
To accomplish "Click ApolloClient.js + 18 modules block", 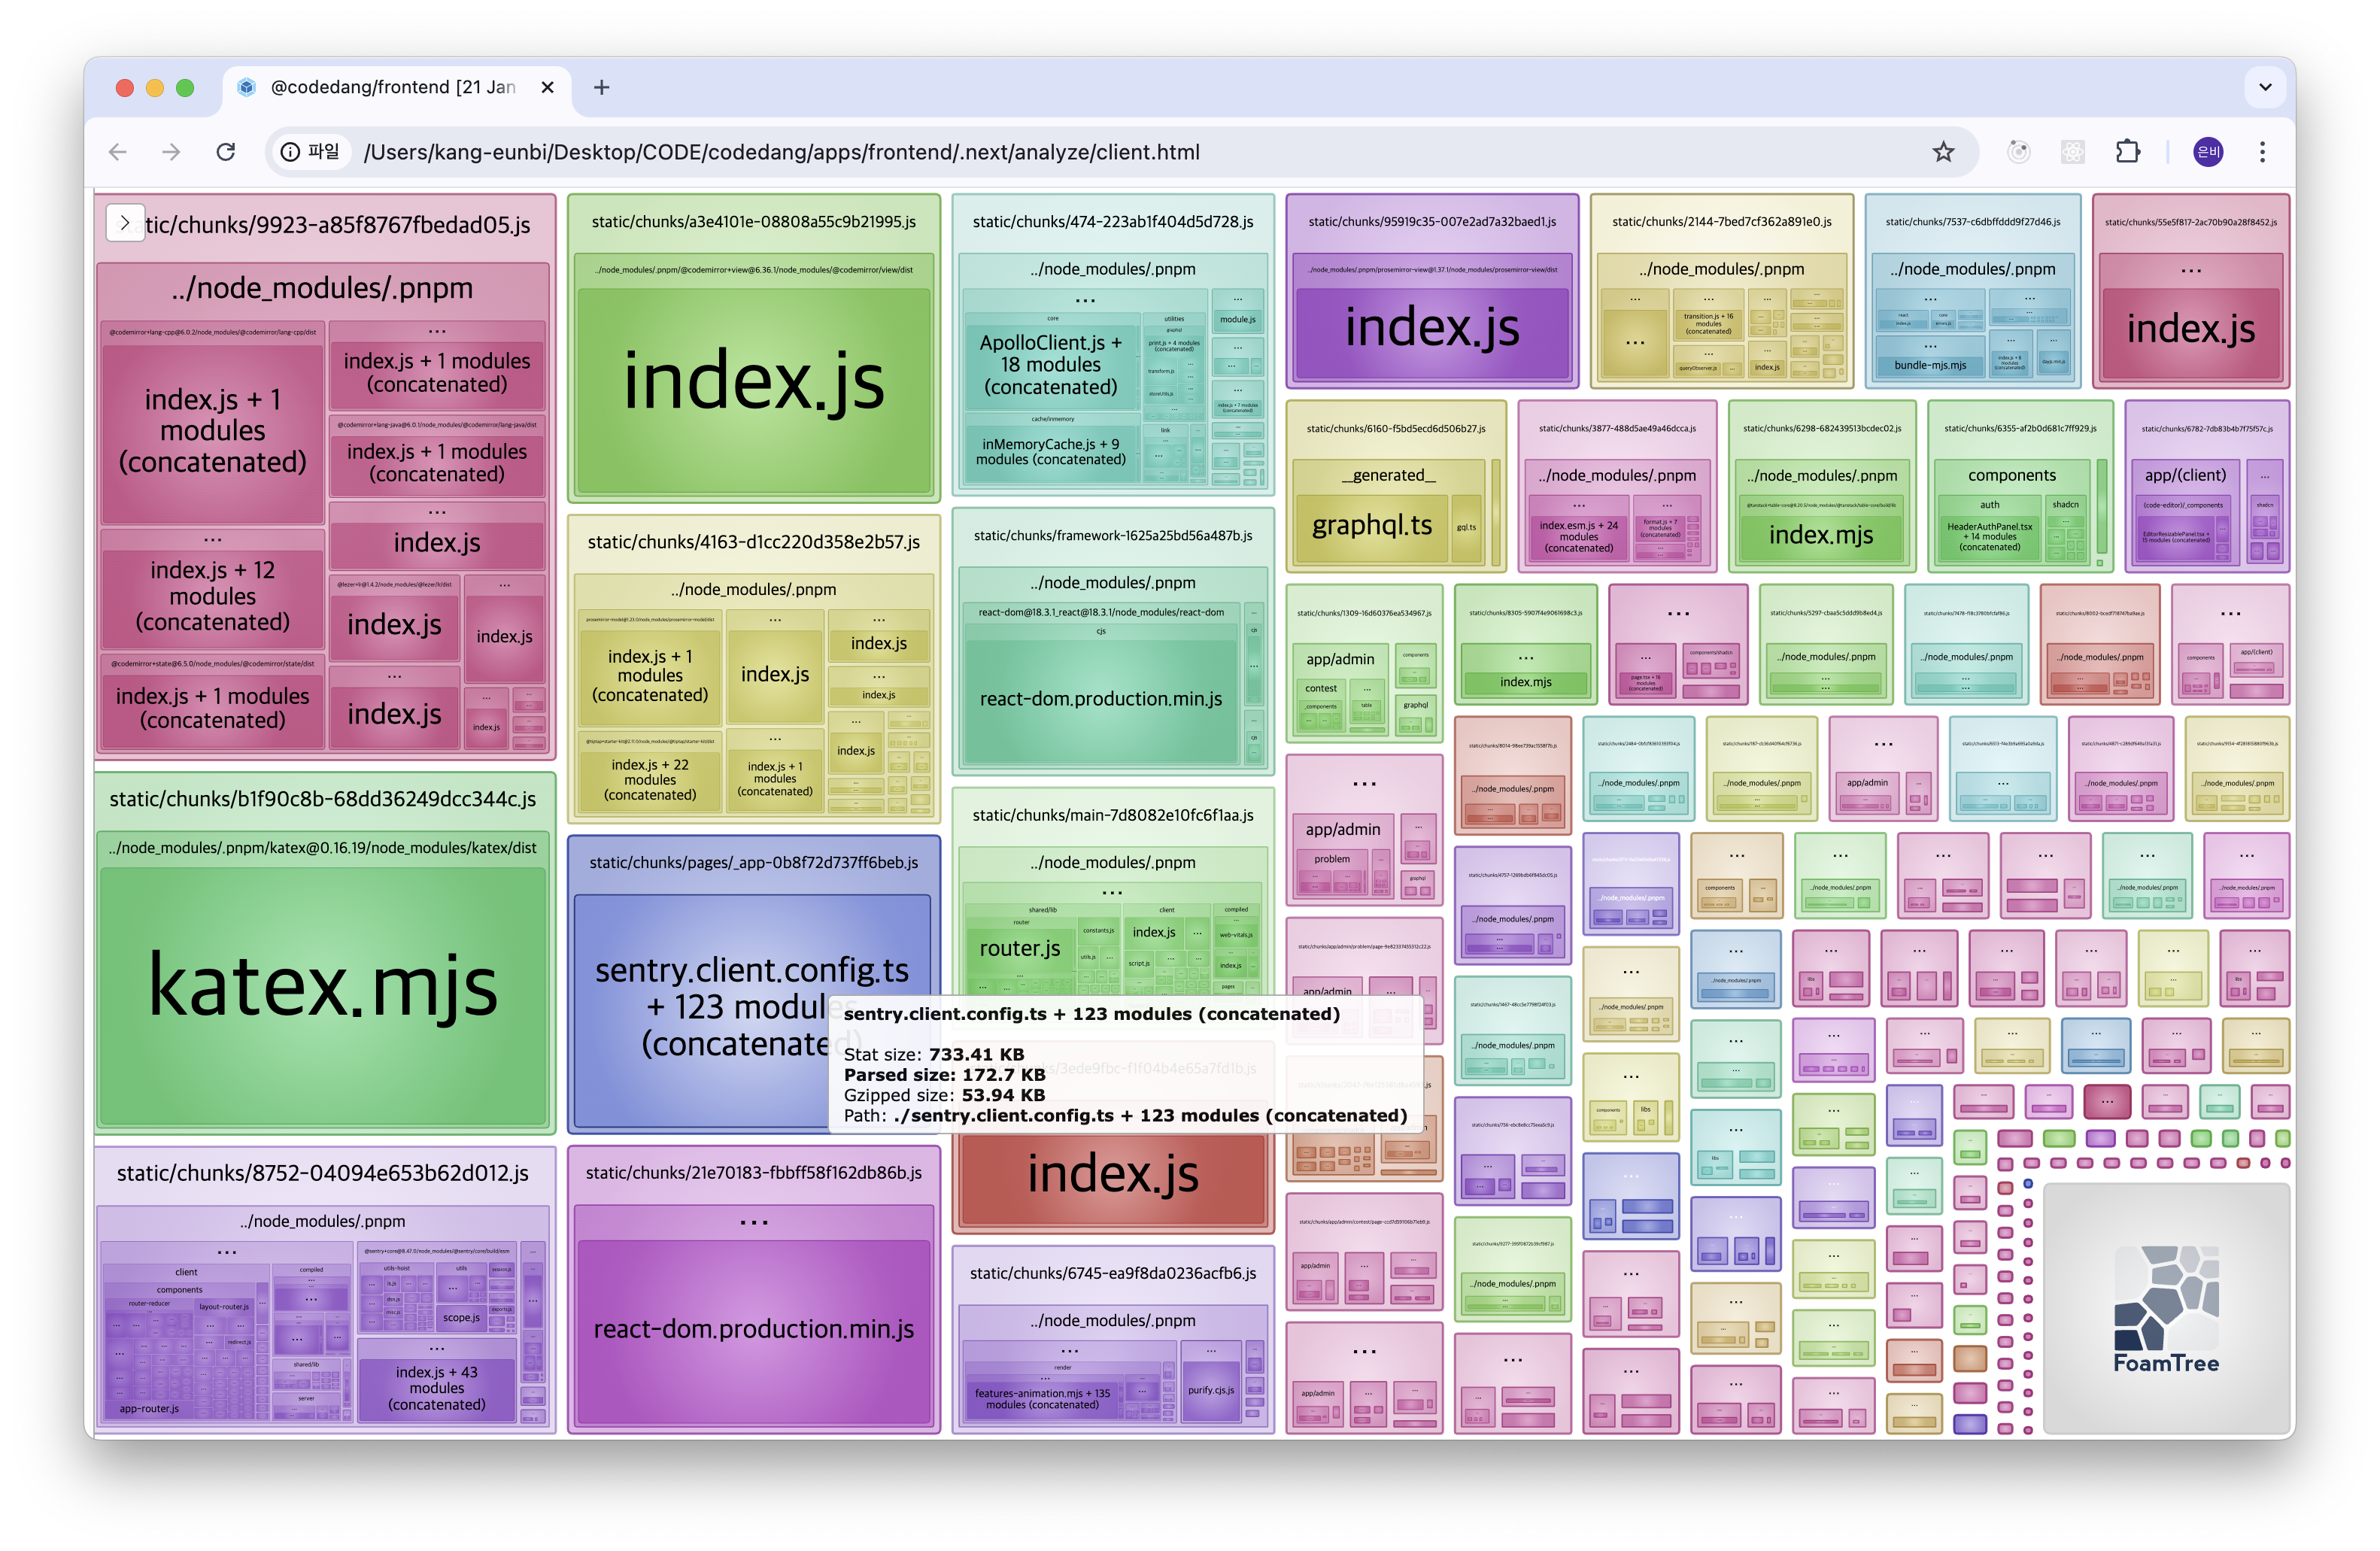I will (1050, 365).
